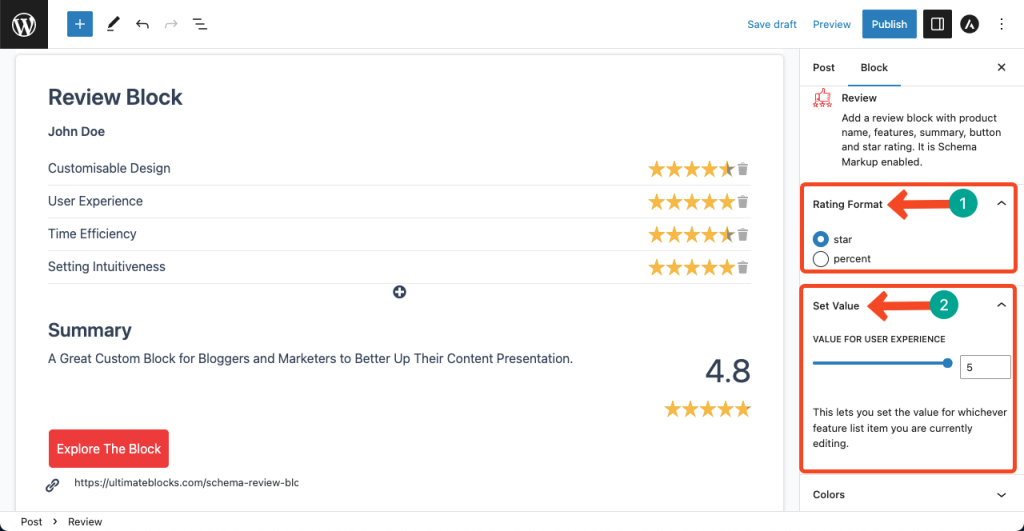Screen dimensions: 1024x531
Task: Switch to the Block tab
Action: 874,68
